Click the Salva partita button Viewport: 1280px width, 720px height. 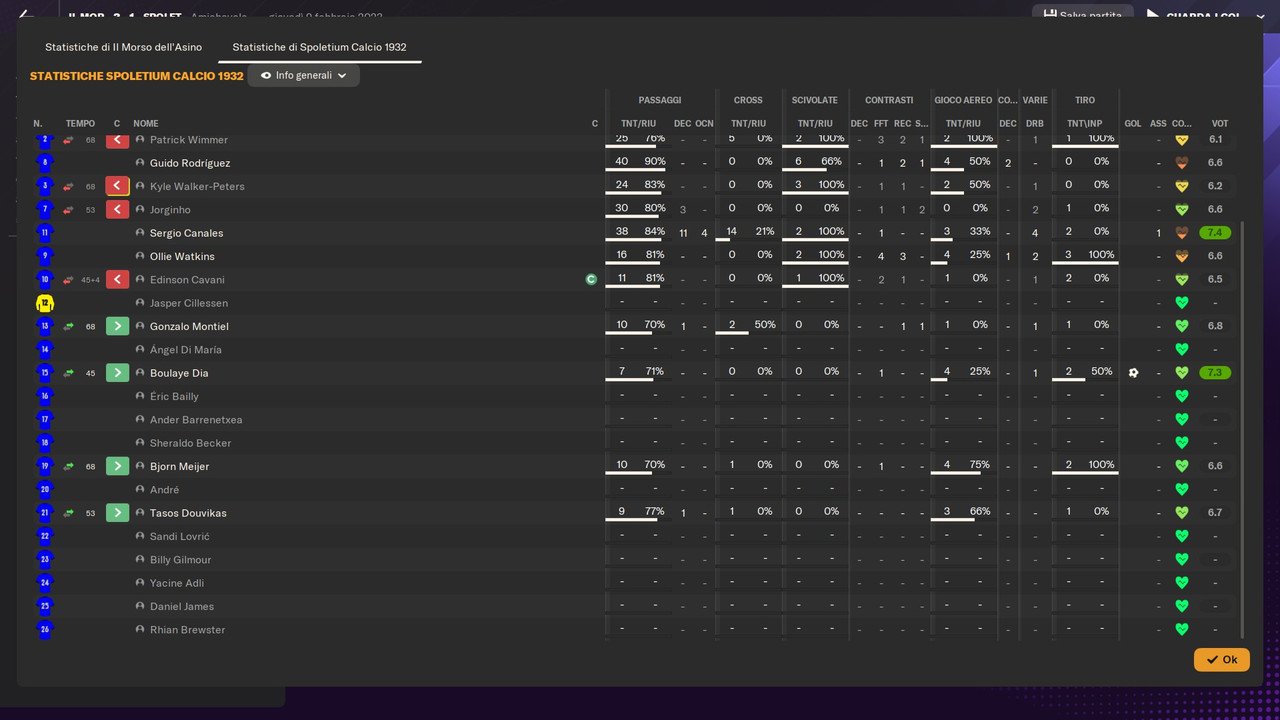tap(1082, 14)
